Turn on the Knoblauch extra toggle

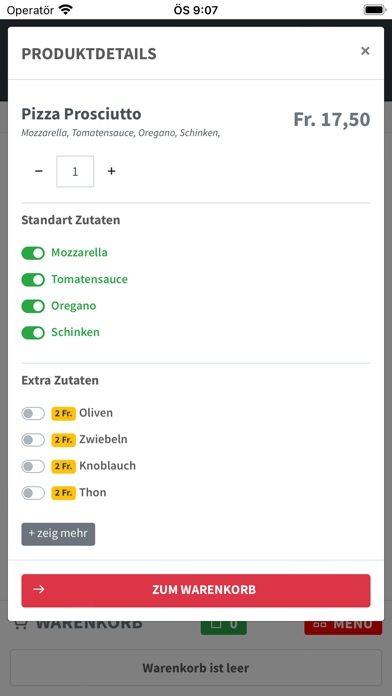[33, 467]
